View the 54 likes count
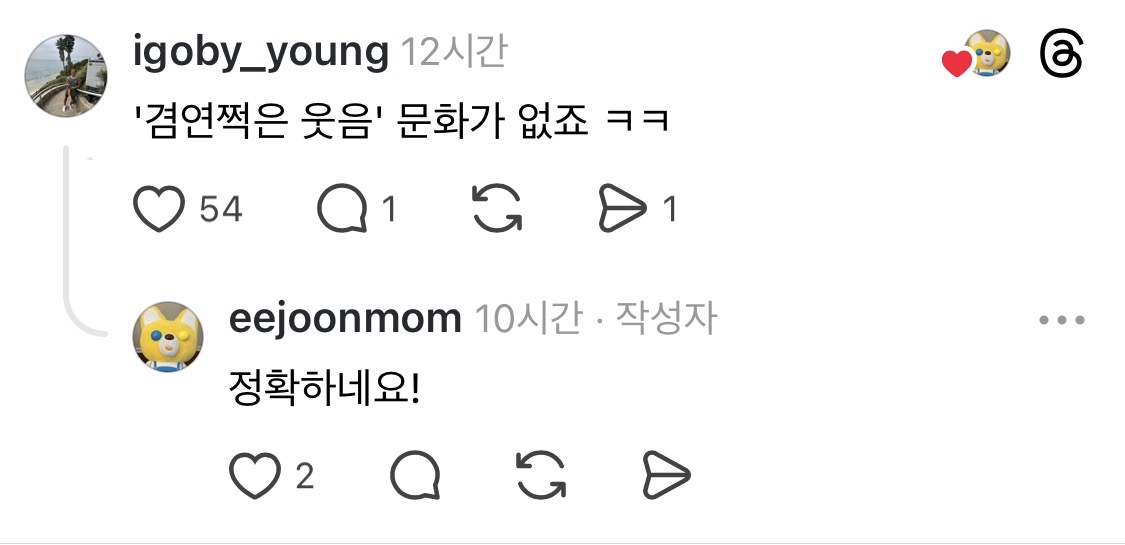 pyautogui.click(x=221, y=210)
